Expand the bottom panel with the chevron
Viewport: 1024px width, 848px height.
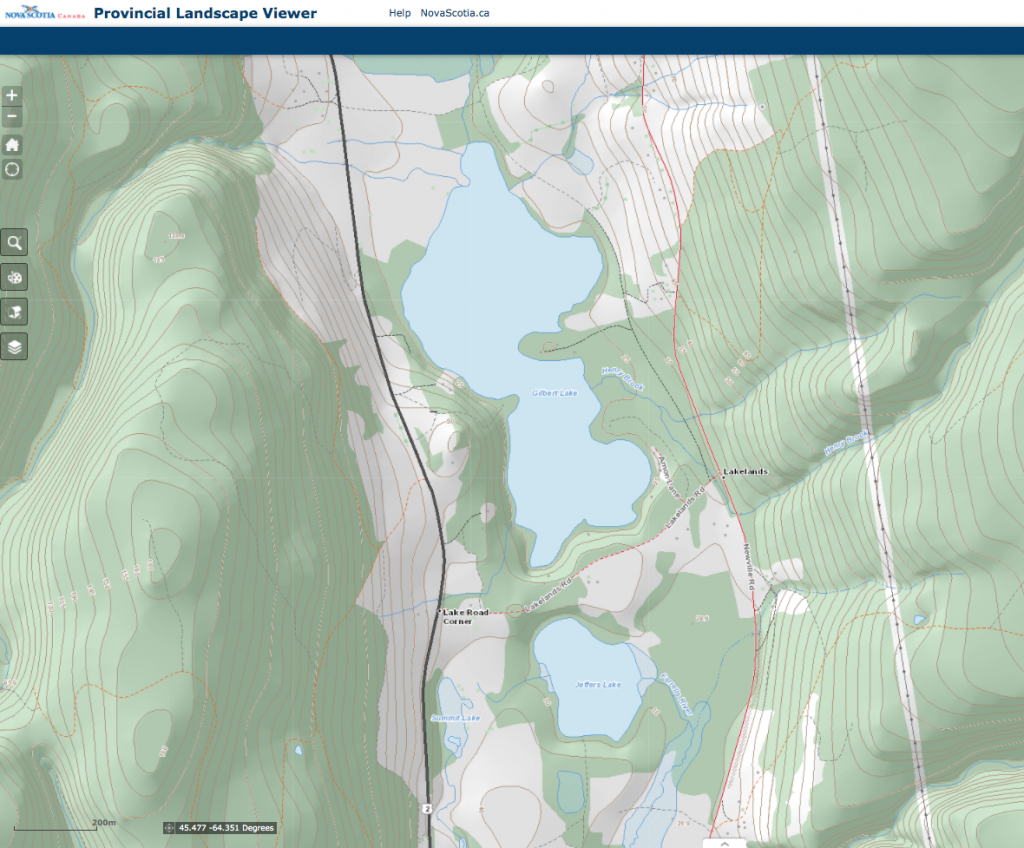point(725,843)
